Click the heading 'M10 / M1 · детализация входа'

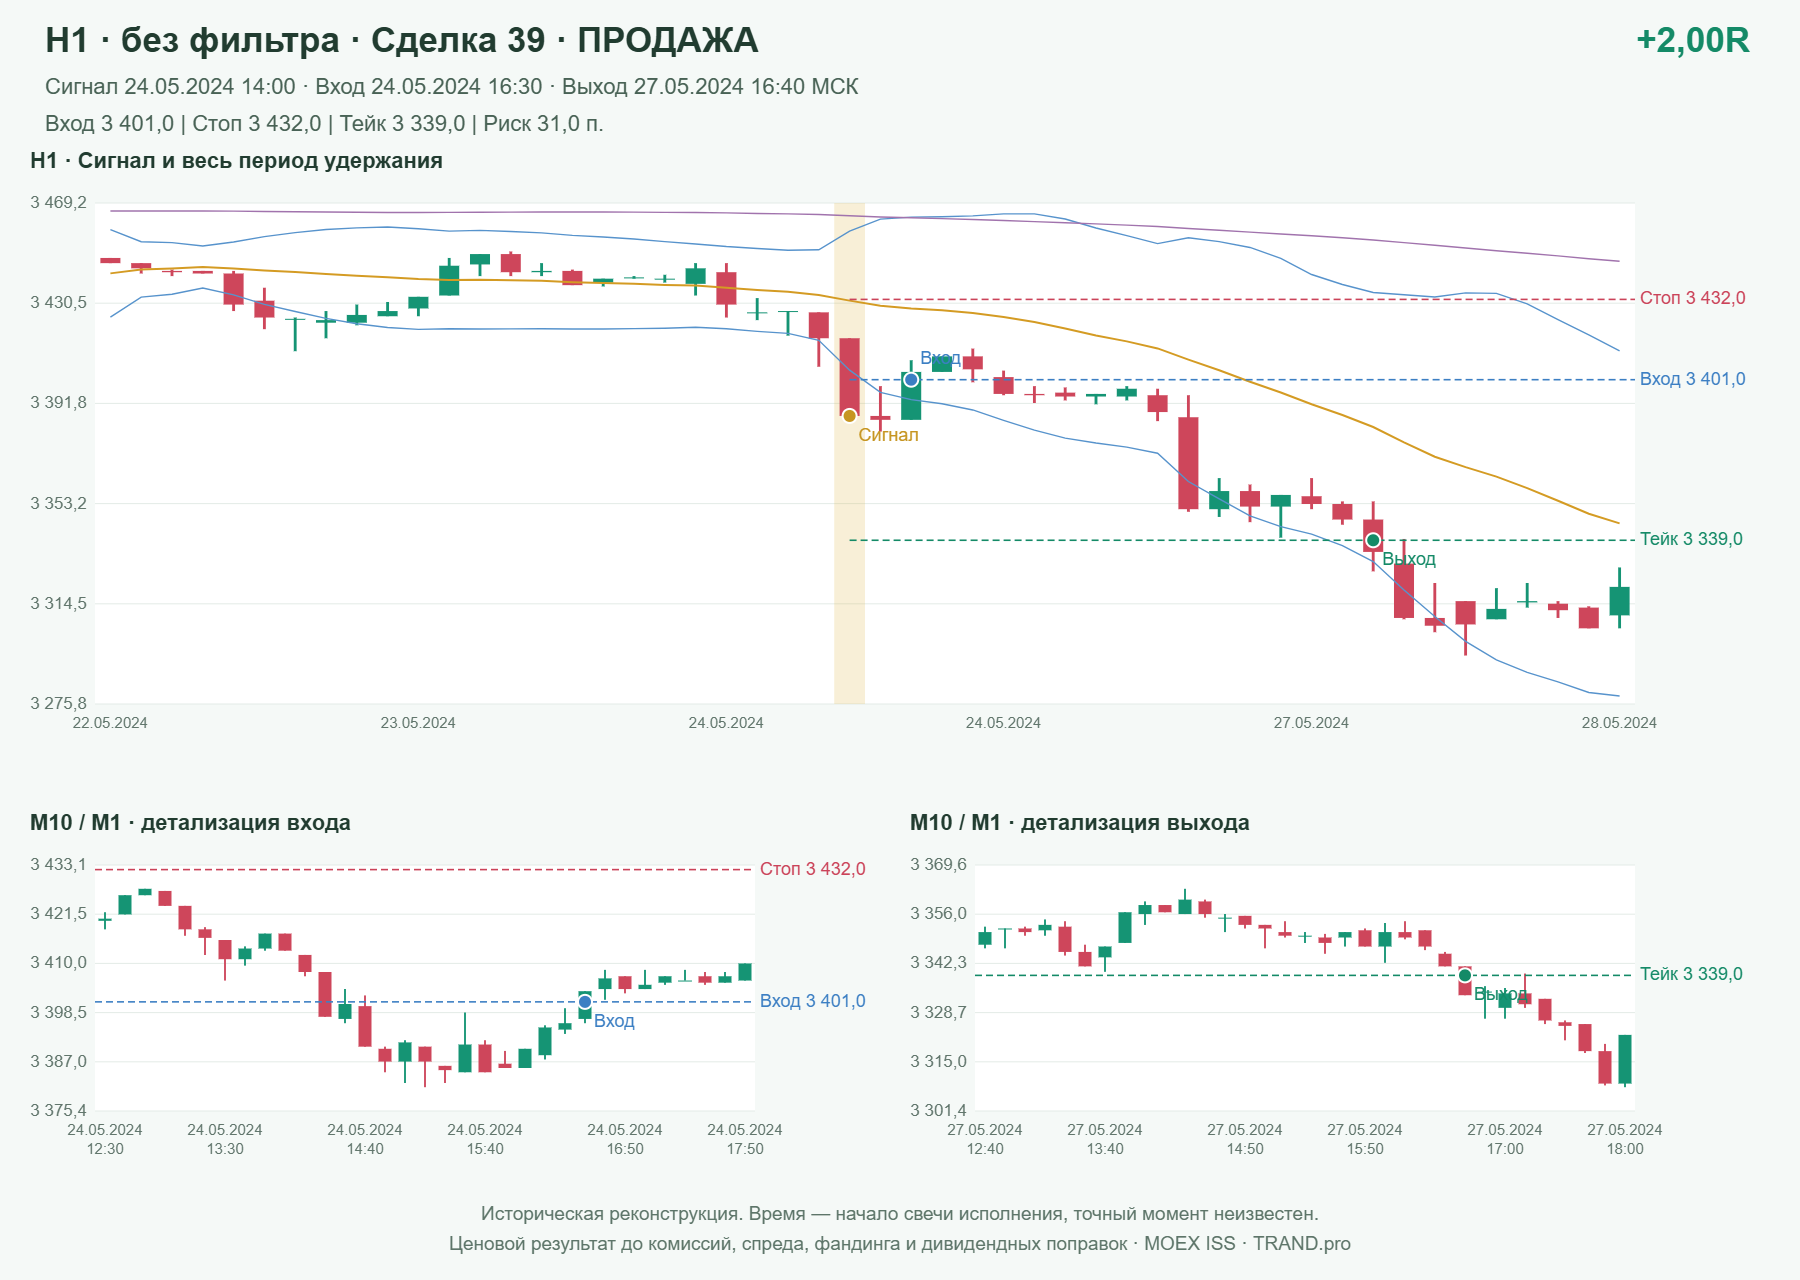click(190, 823)
